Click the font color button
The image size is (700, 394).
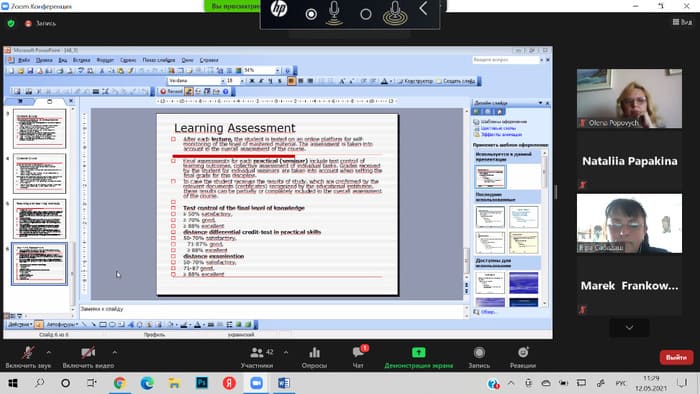pos(384,81)
